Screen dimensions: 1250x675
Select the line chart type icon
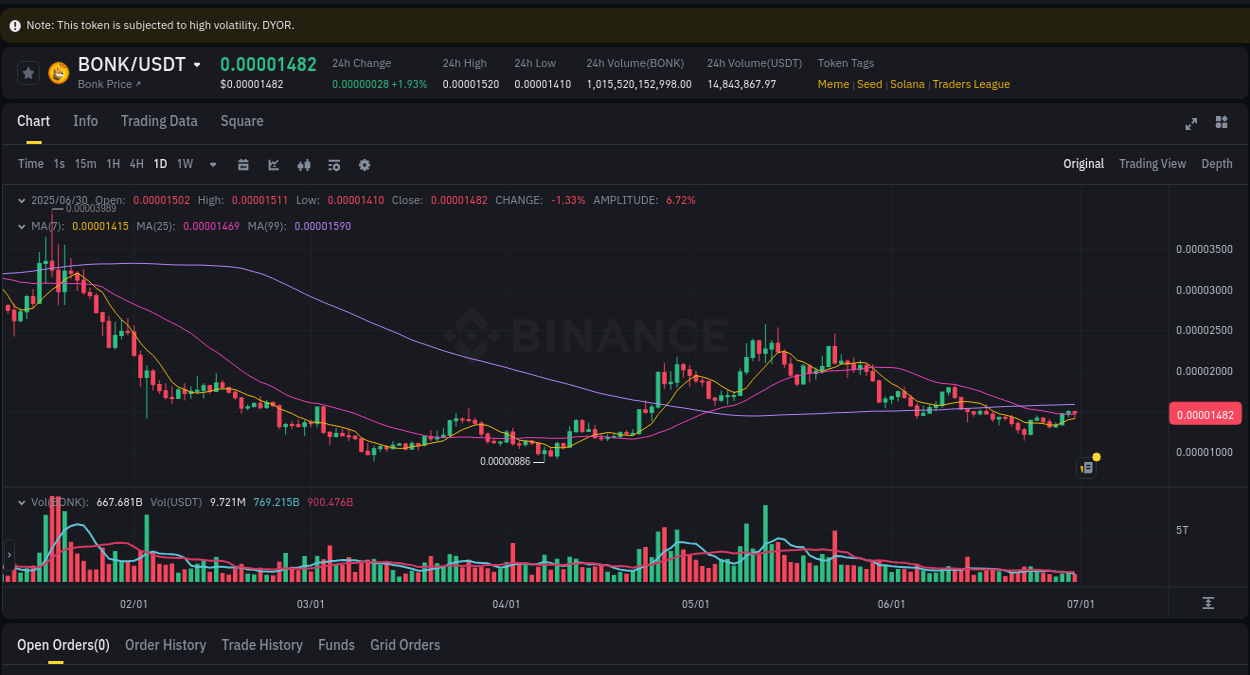[273, 164]
